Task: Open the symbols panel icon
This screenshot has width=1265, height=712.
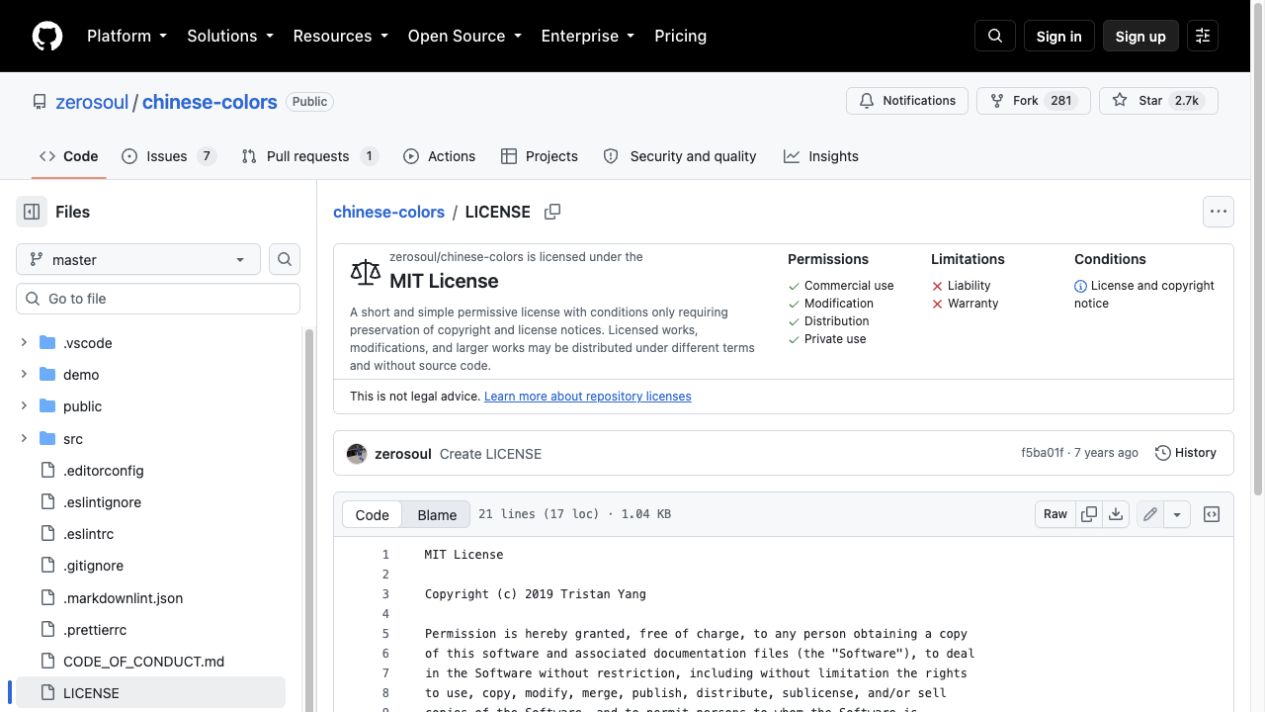Action: pos(1211,514)
